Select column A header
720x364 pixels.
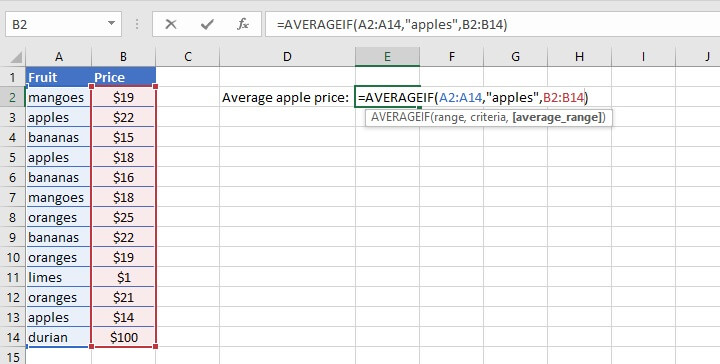(x=59, y=56)
